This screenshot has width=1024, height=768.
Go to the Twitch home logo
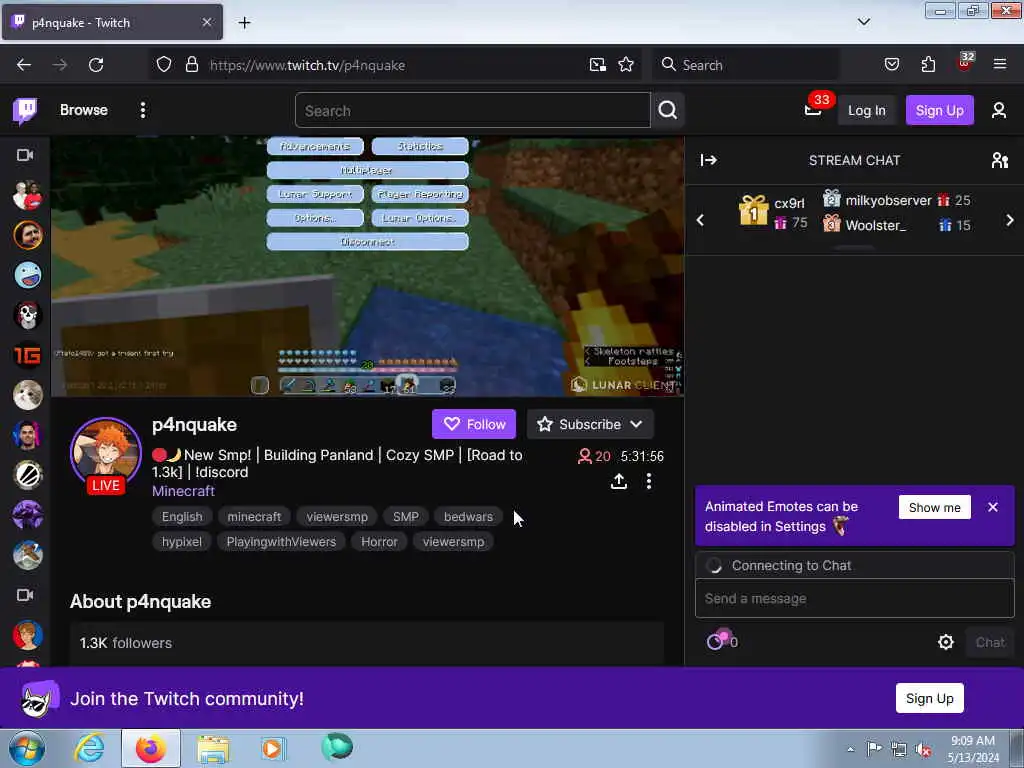(x=25, y=110)
